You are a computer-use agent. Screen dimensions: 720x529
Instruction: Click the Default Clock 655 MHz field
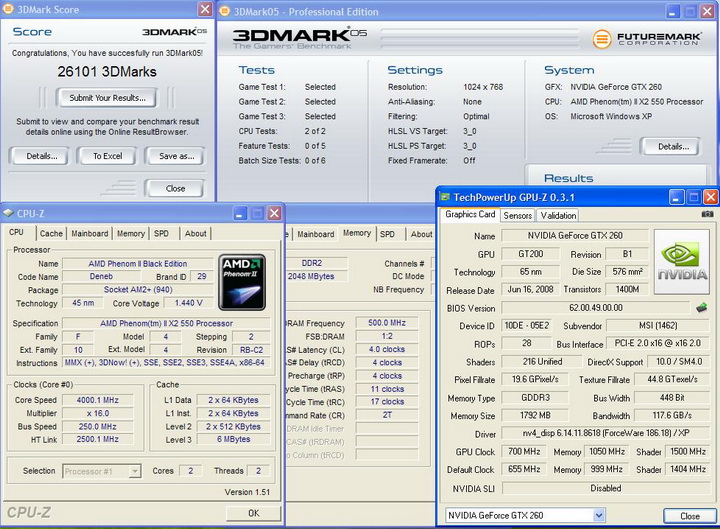[524, 470]
